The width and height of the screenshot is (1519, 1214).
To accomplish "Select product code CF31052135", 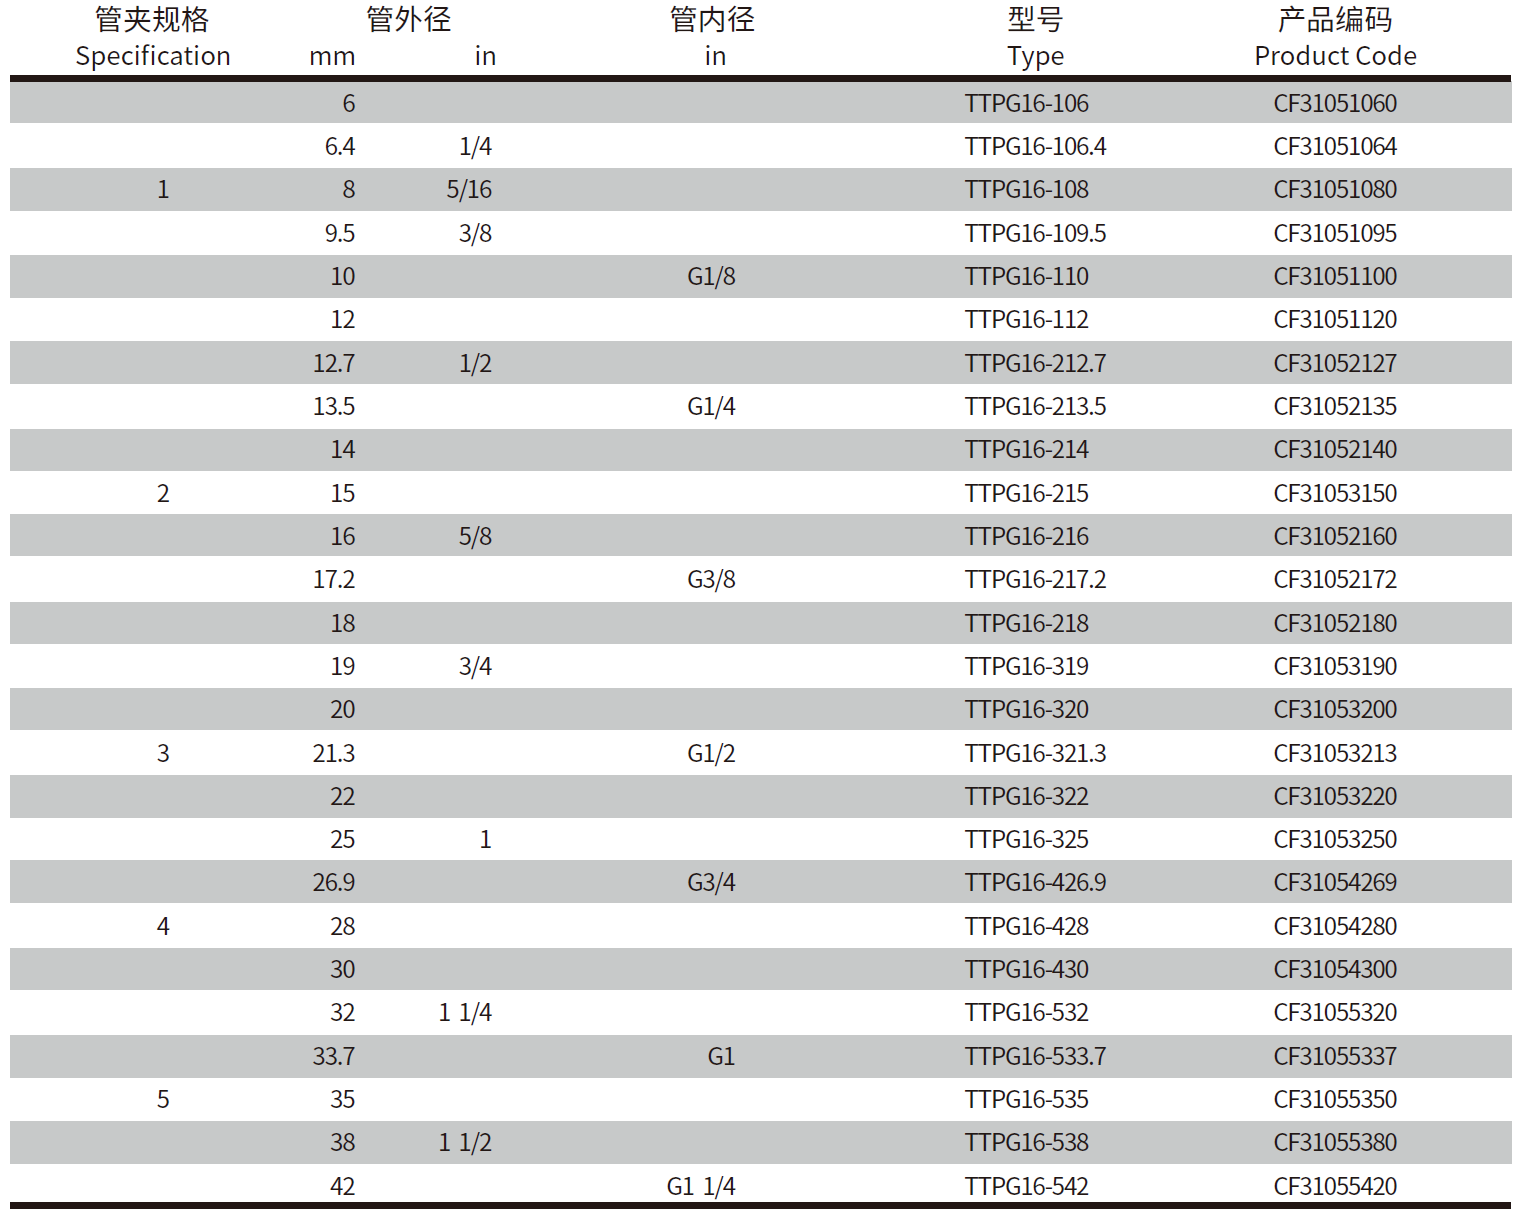I will point(1335,406).
